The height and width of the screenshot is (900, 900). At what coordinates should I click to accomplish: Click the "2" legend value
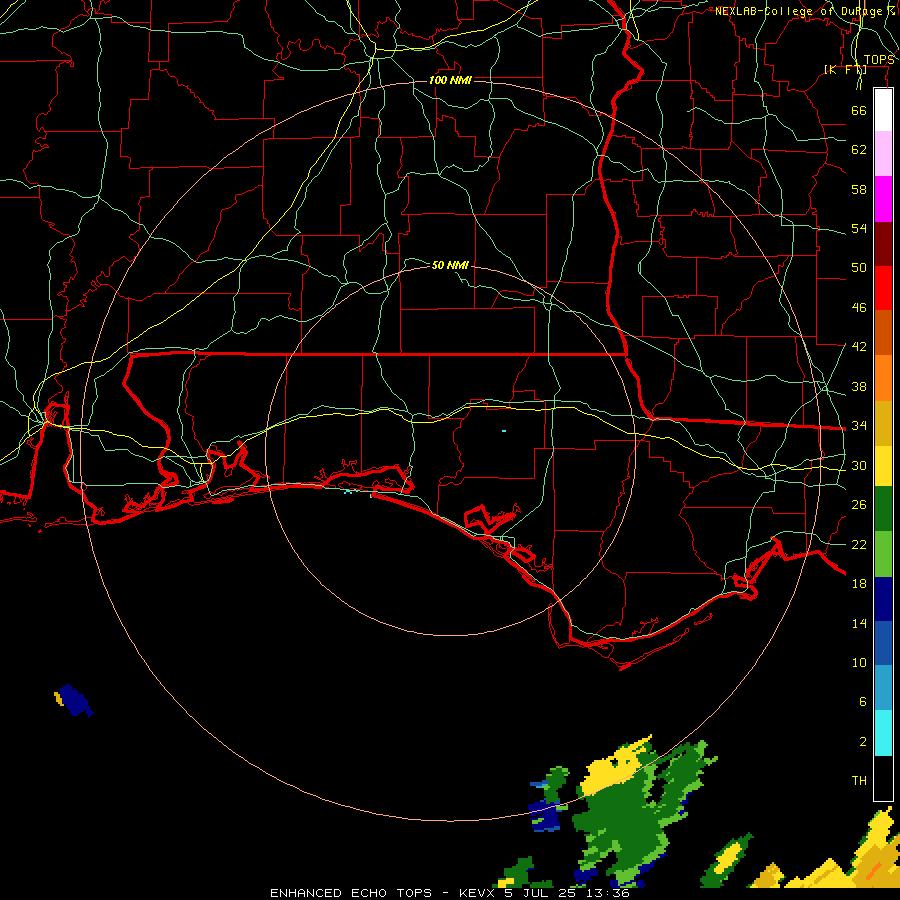[862, 742]
